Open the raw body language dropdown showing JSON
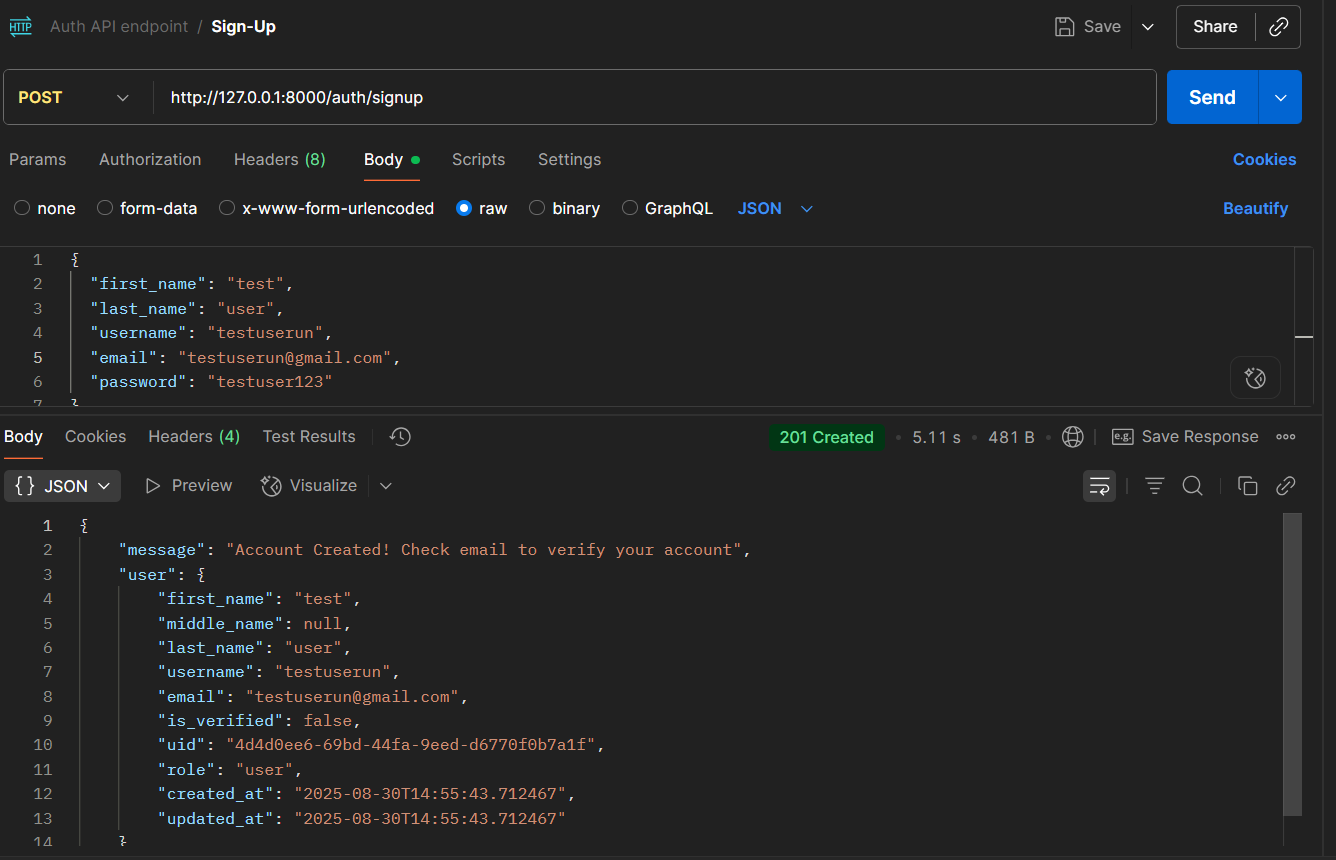The width and height of the screenshot is (1336, 860). [775, 208]
